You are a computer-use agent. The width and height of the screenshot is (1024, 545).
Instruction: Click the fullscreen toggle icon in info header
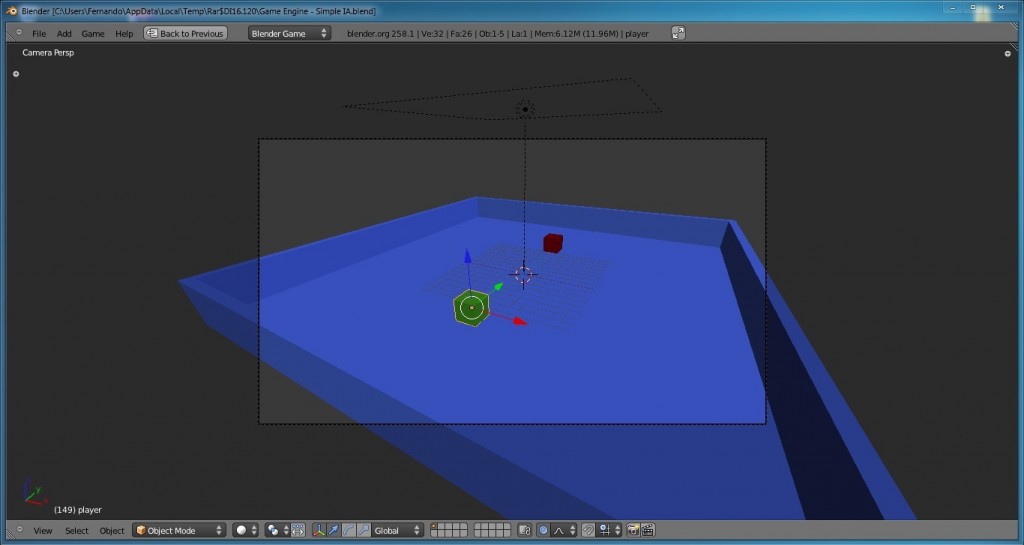click(678, 33)
